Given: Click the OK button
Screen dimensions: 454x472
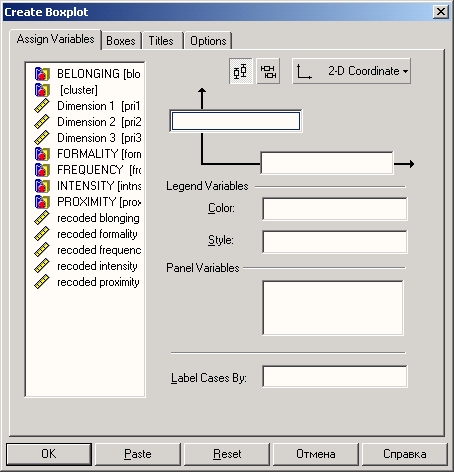Looking at the screenshot, I should [x=49, y=454].
